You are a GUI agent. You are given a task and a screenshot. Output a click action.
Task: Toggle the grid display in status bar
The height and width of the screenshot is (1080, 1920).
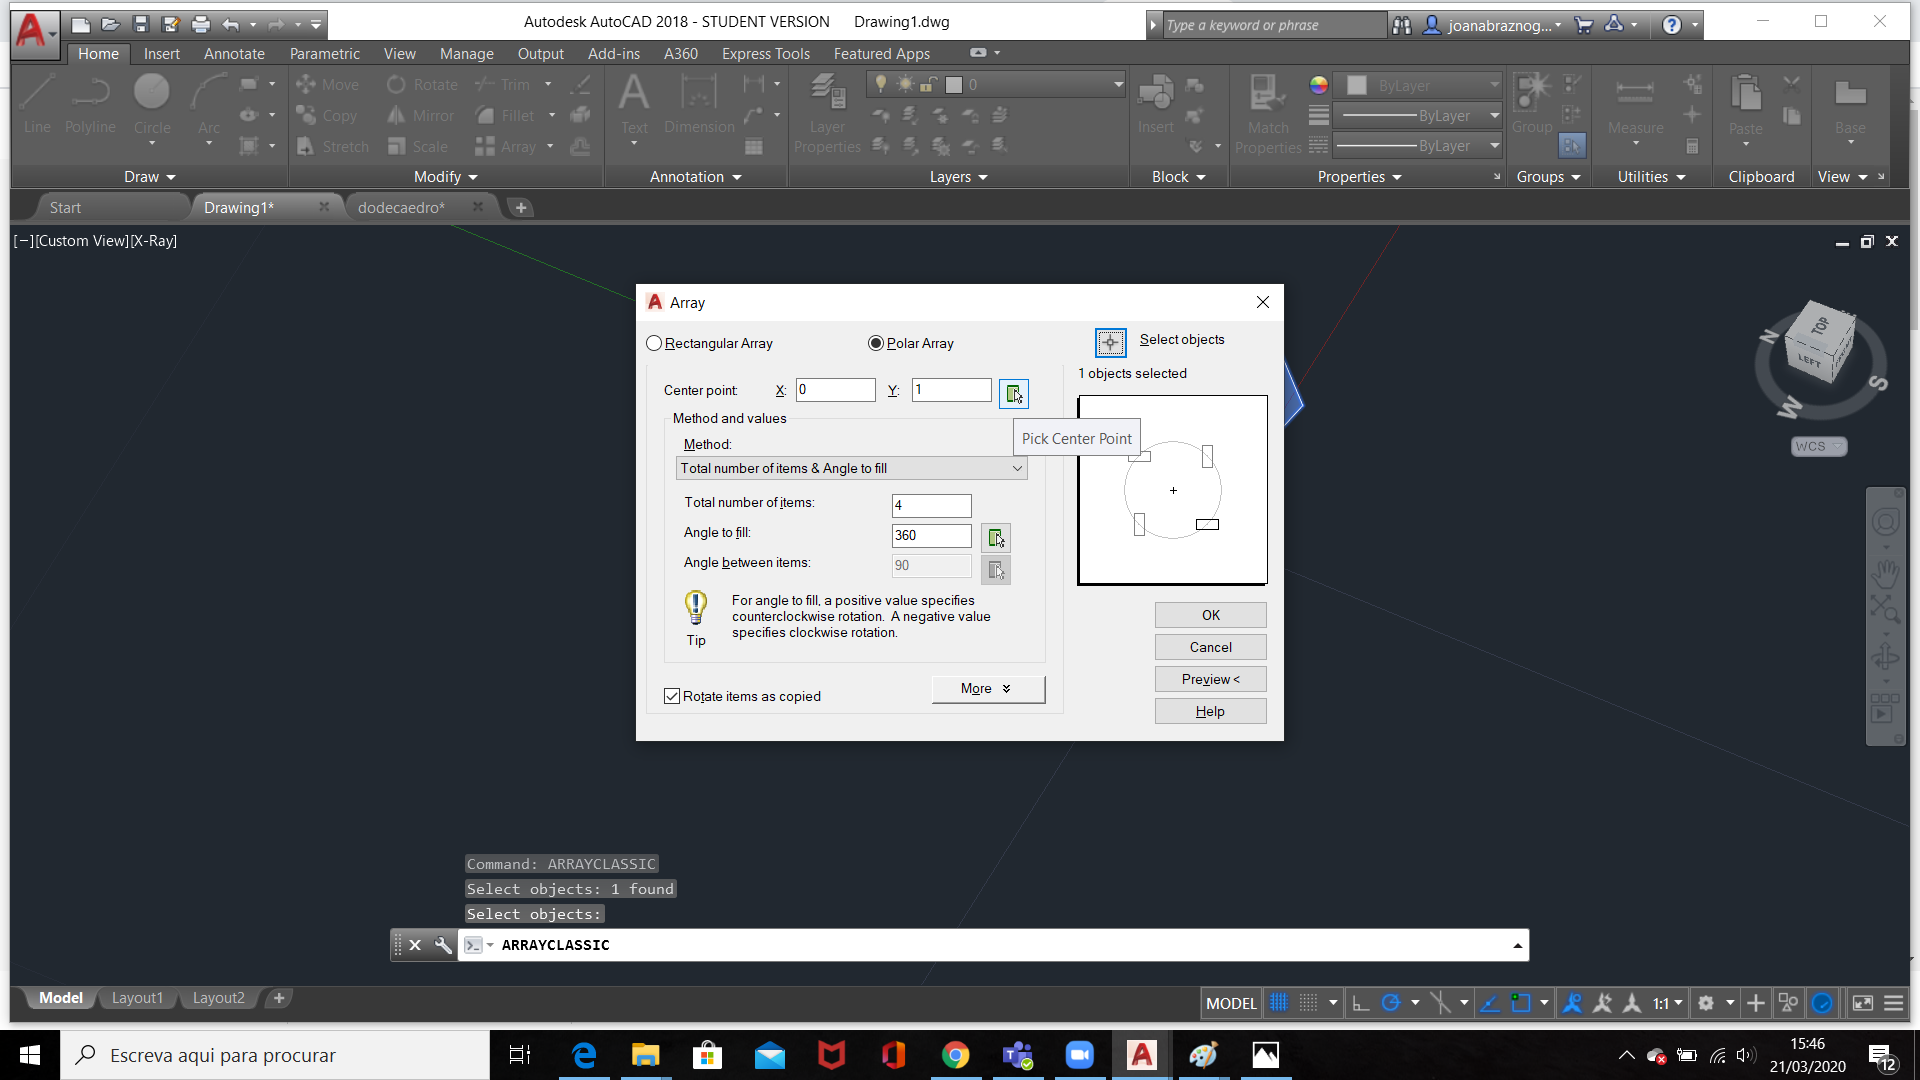1279,1003
